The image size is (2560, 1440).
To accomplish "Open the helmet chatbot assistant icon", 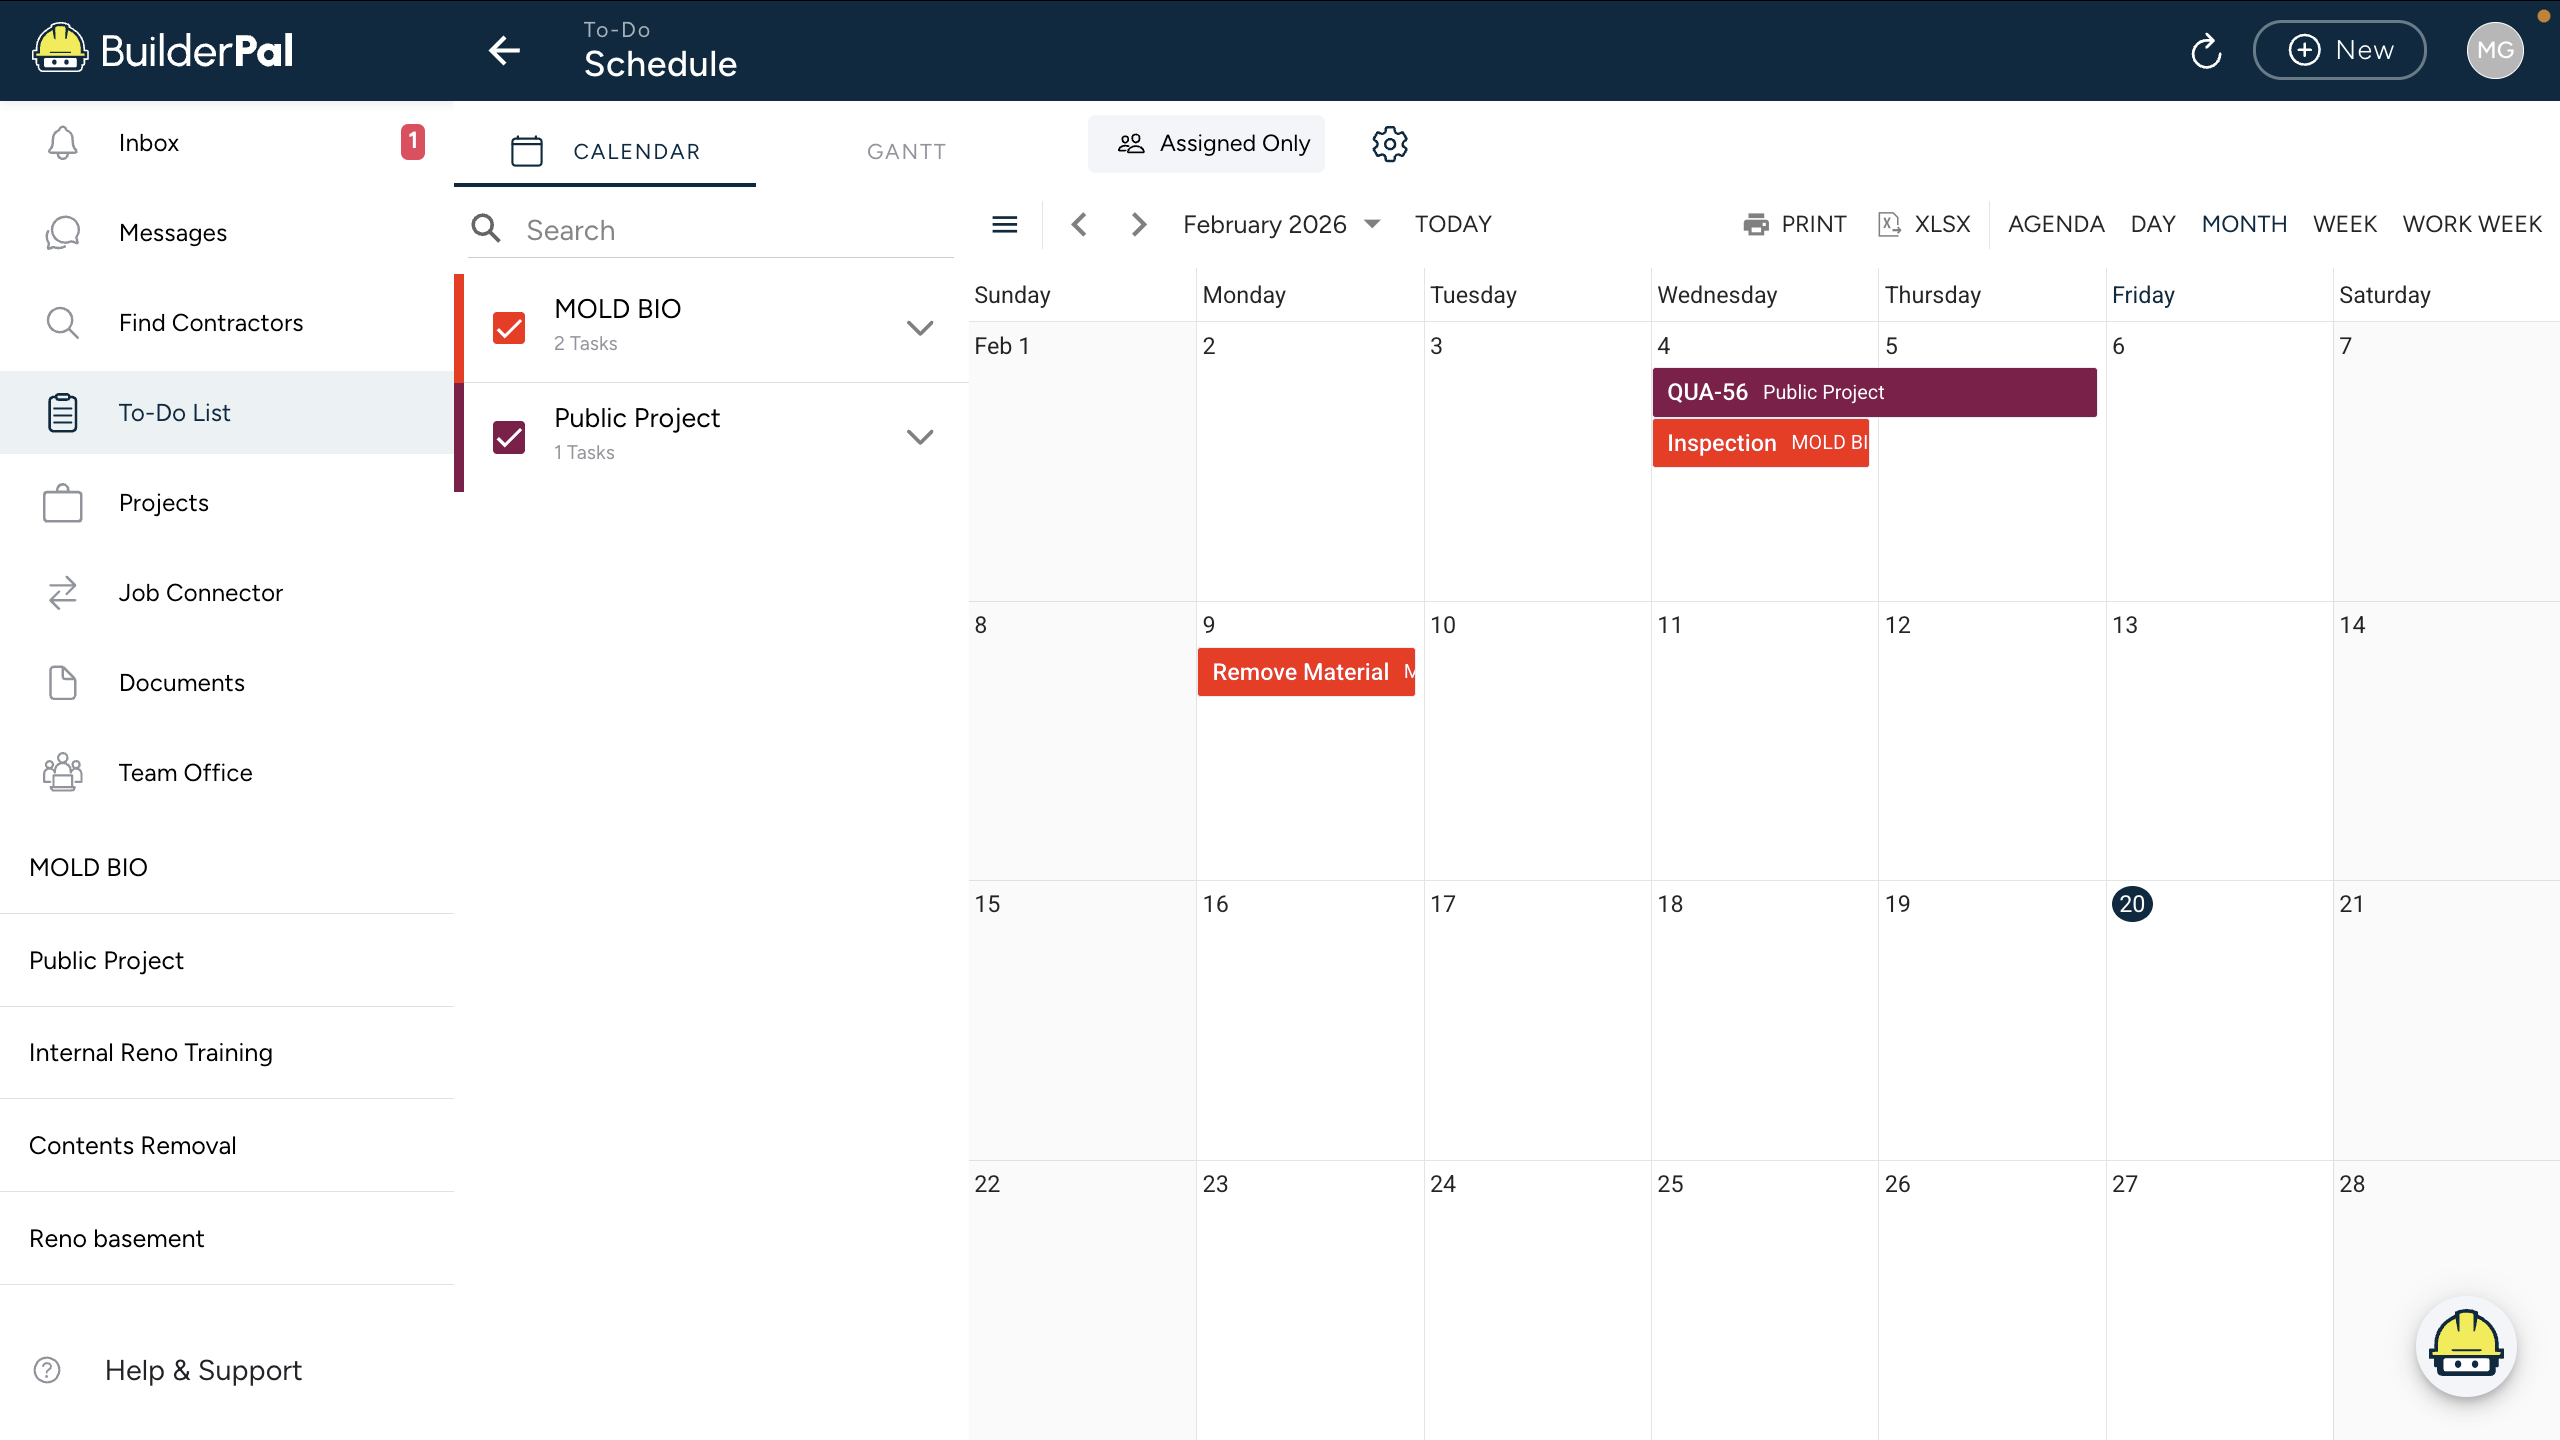I will [x=2466, y=1346].
